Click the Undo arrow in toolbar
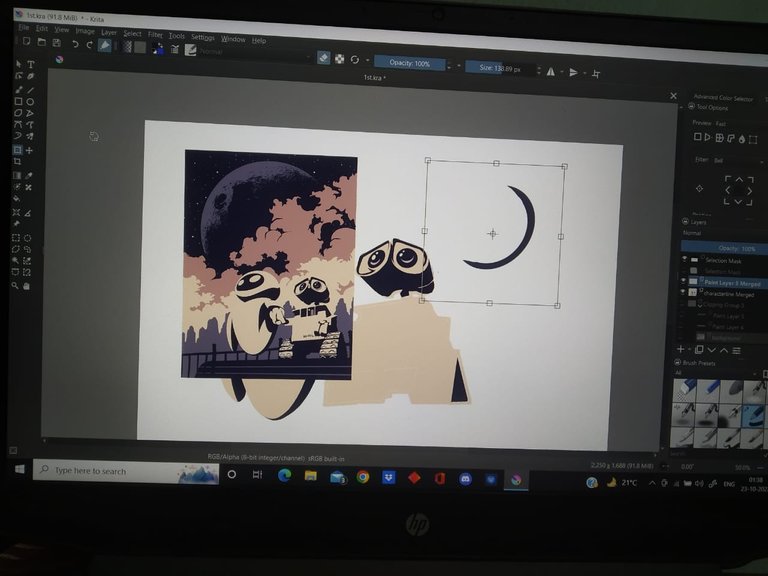The height and width of the screenshot is (576, 768). [75, 44]
